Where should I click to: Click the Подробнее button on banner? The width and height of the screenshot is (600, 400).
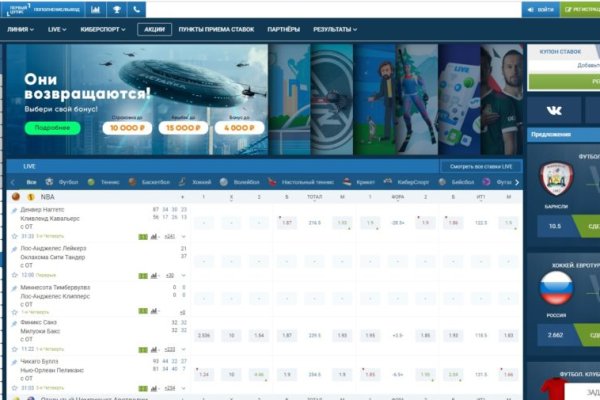(51, 128)
